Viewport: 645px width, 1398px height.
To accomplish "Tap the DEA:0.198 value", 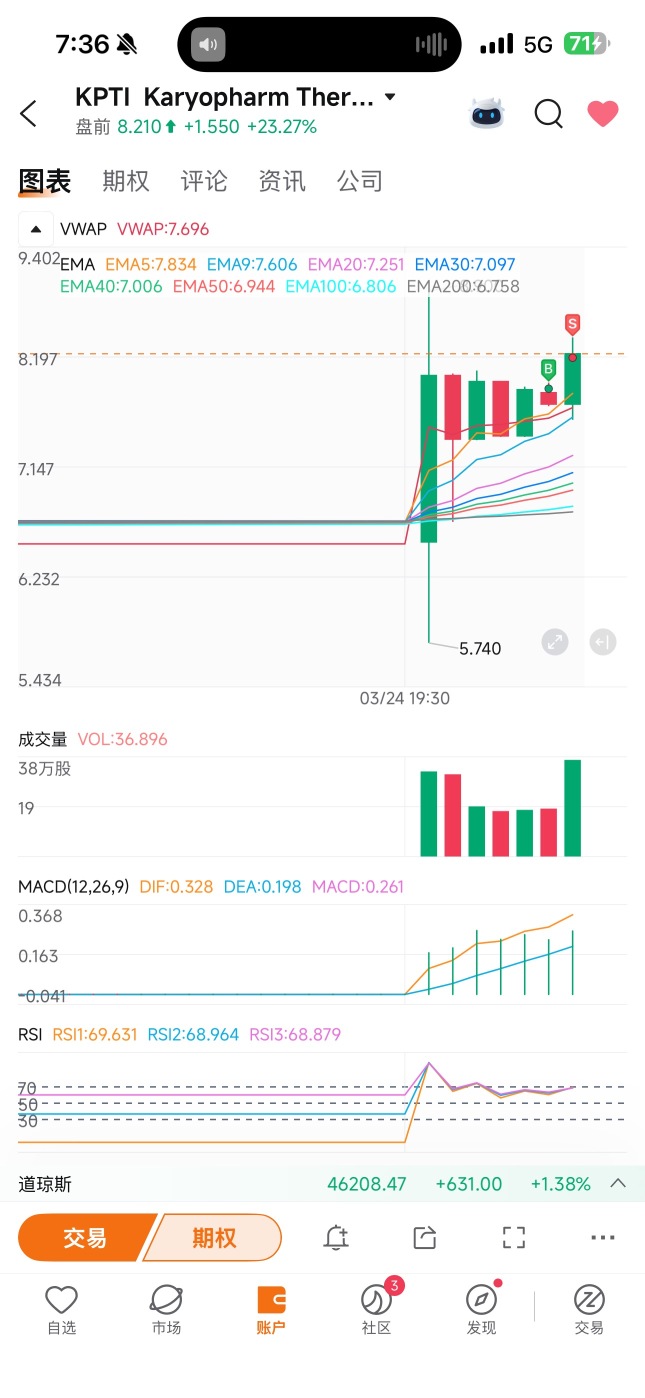I will (262, 887).
